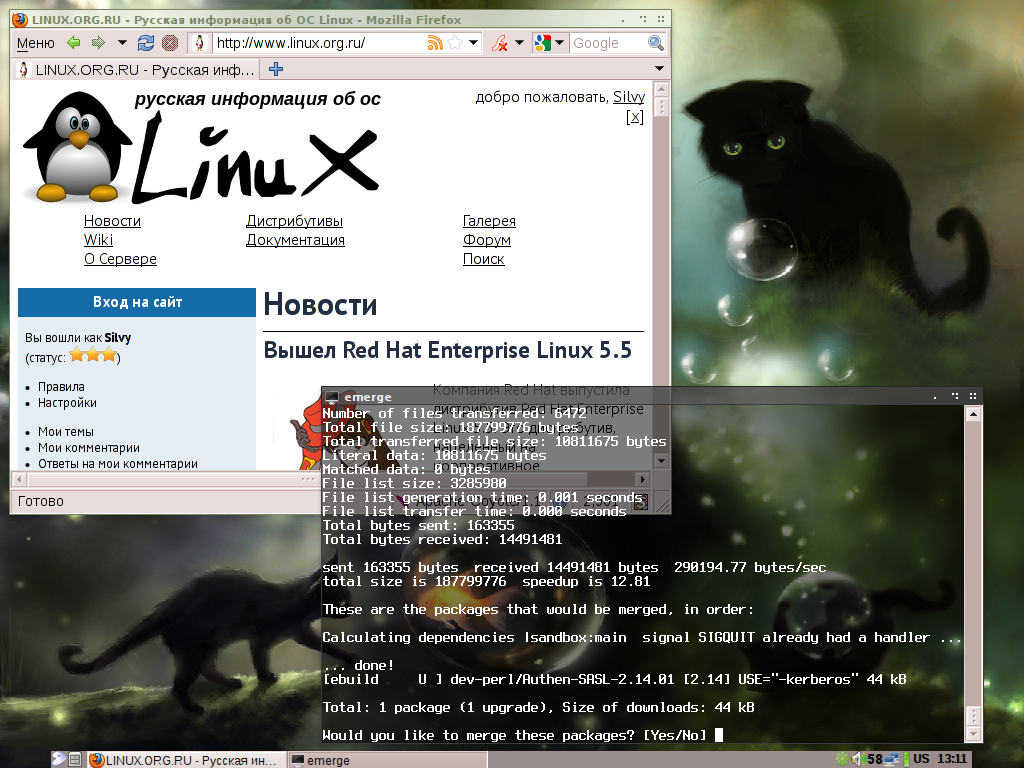1024x768 pixels.
Task: Click the Firefox vertical scrollbar up arrow
Action: coord(661,89)
